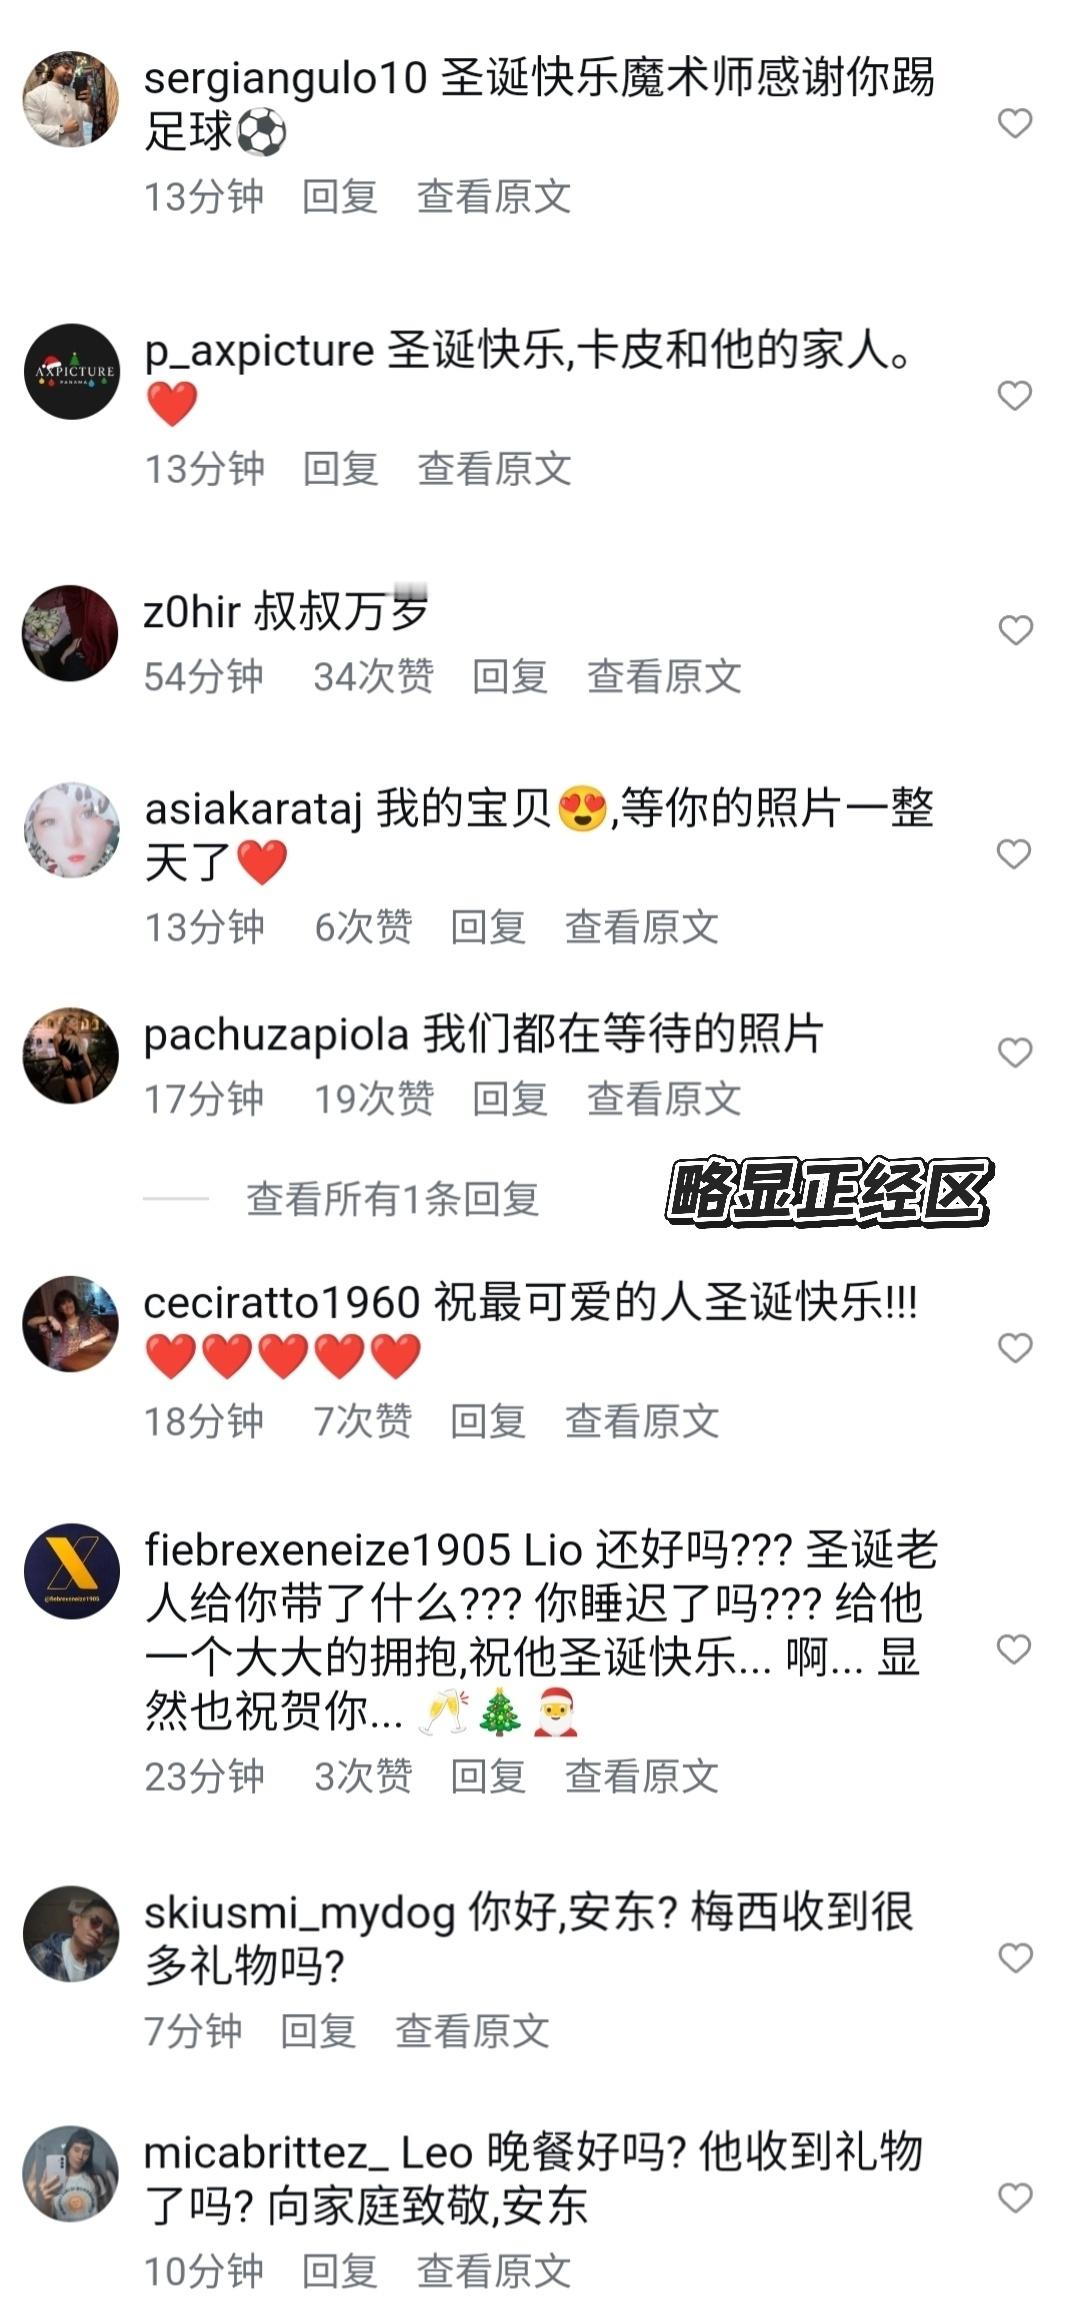This screenshot has width=1080, height=2322.
Task: Open 34次赞 likes list on z0hir's comment
Action: pyautogui.click(x=374, y=676)
